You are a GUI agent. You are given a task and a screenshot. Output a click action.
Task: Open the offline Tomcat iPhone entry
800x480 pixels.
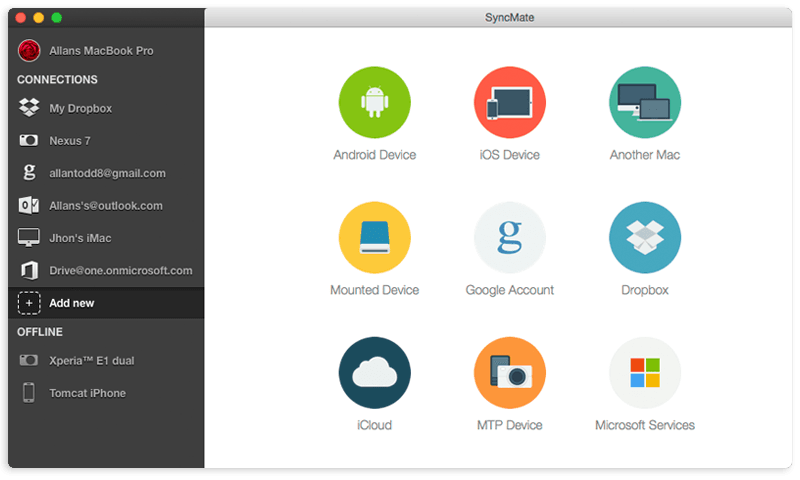point(87,393)
